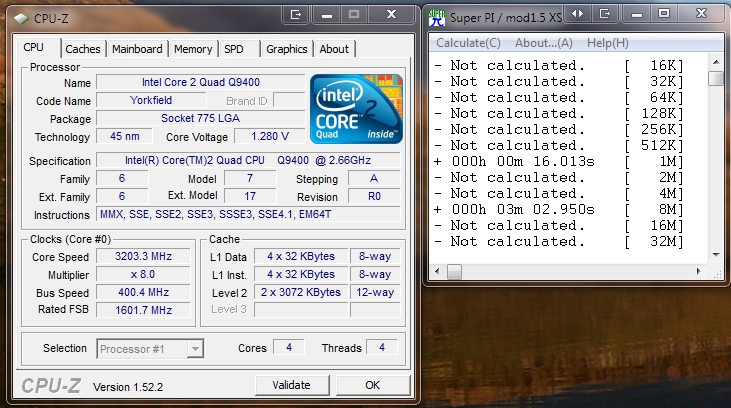Select the CPU tab
The height and width of the screenshot is (408, 731).
34,48
